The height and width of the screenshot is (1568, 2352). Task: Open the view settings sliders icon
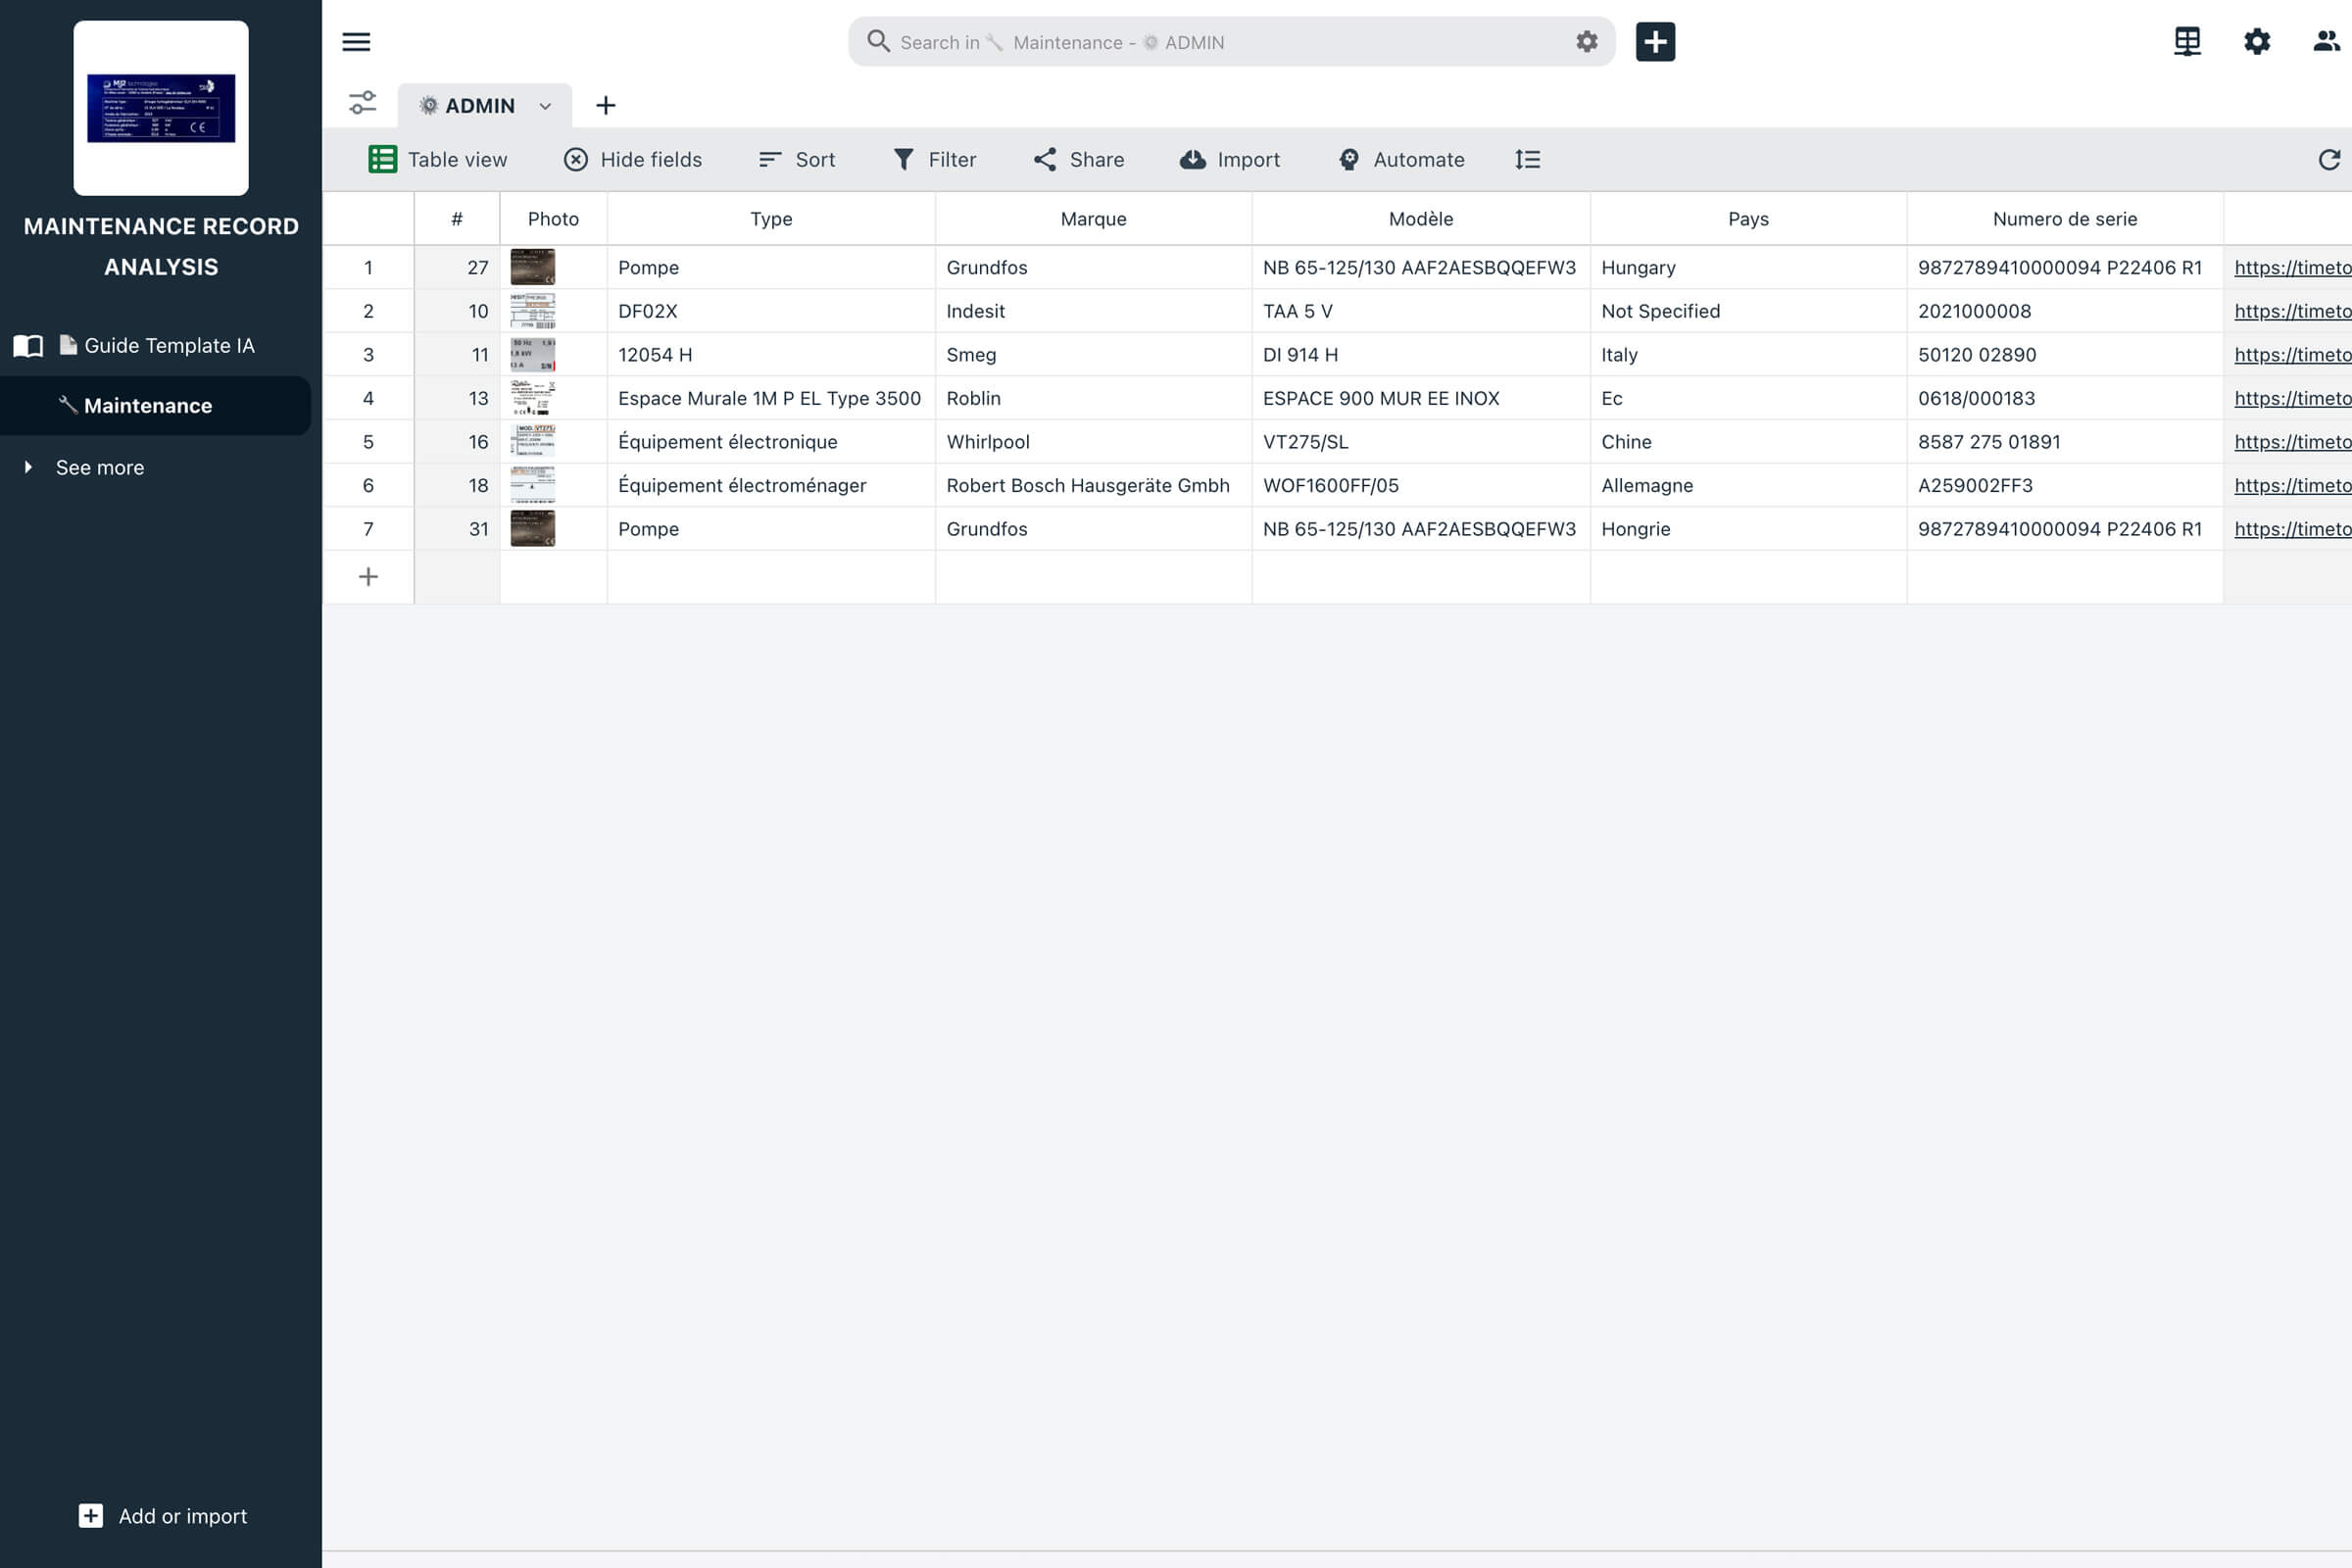pyautogui.click(x=362, y=104)
